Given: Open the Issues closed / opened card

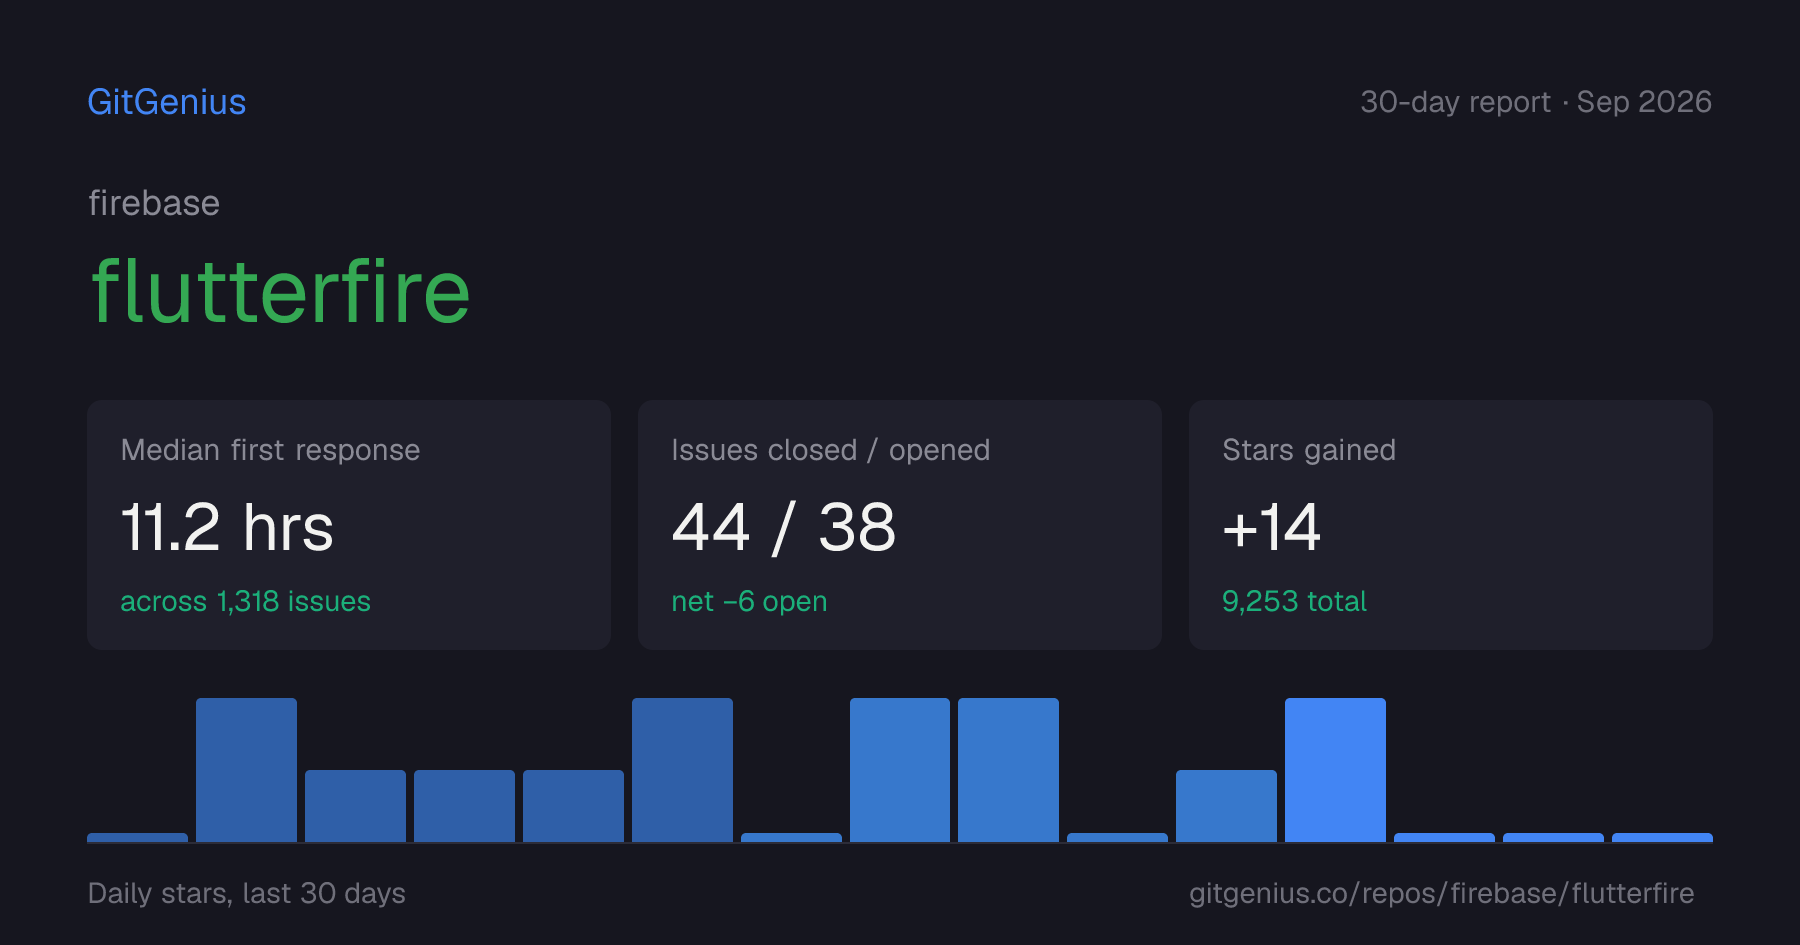Looking at the screenshot, I should (900, 525).
